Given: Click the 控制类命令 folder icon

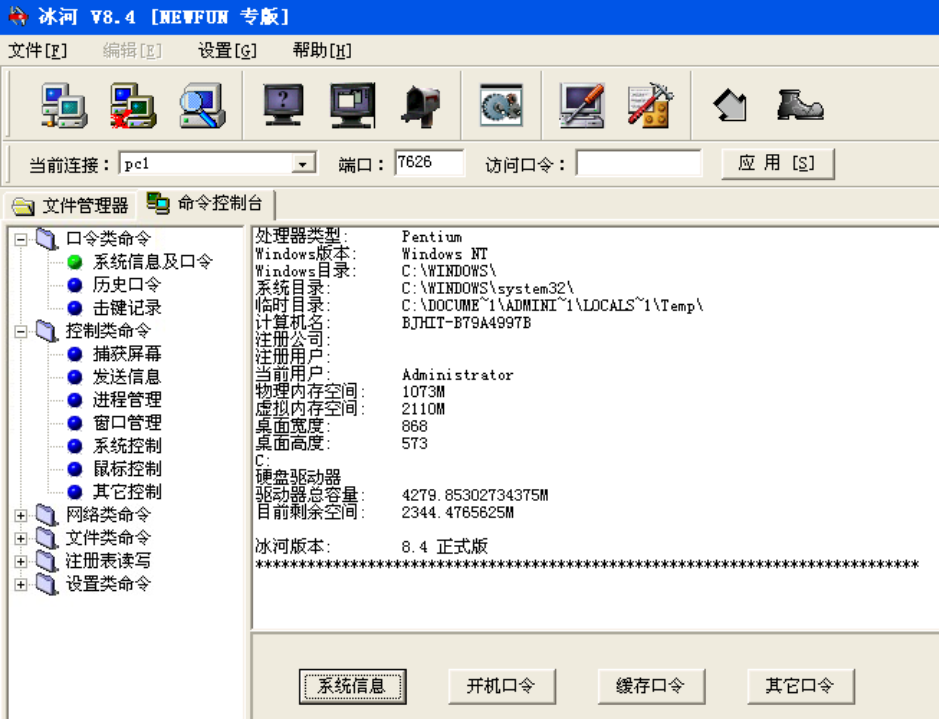Looking at the screenshot, I should [47, 330].
